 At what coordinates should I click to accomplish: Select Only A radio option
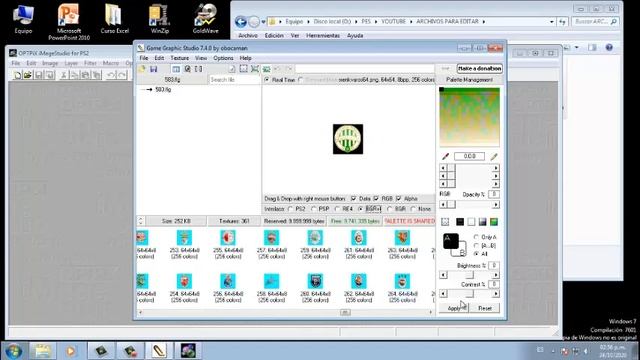pyautogui.click(x=476, y=237)
